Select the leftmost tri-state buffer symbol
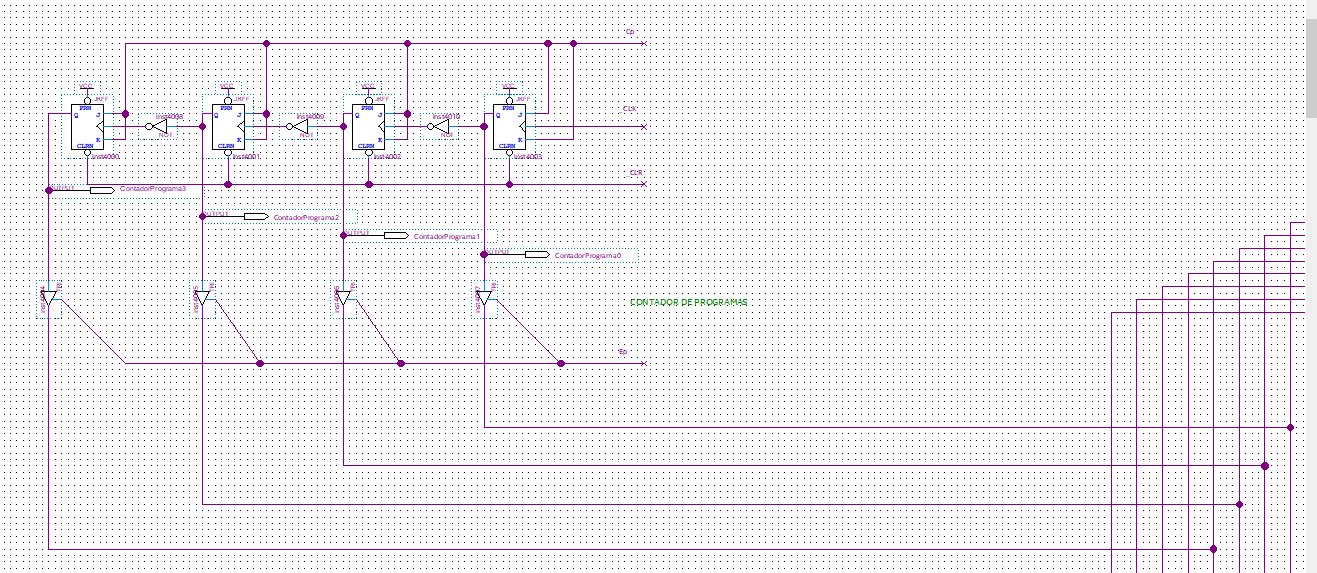Screen dimensions: 1317x573 point(49,298)
